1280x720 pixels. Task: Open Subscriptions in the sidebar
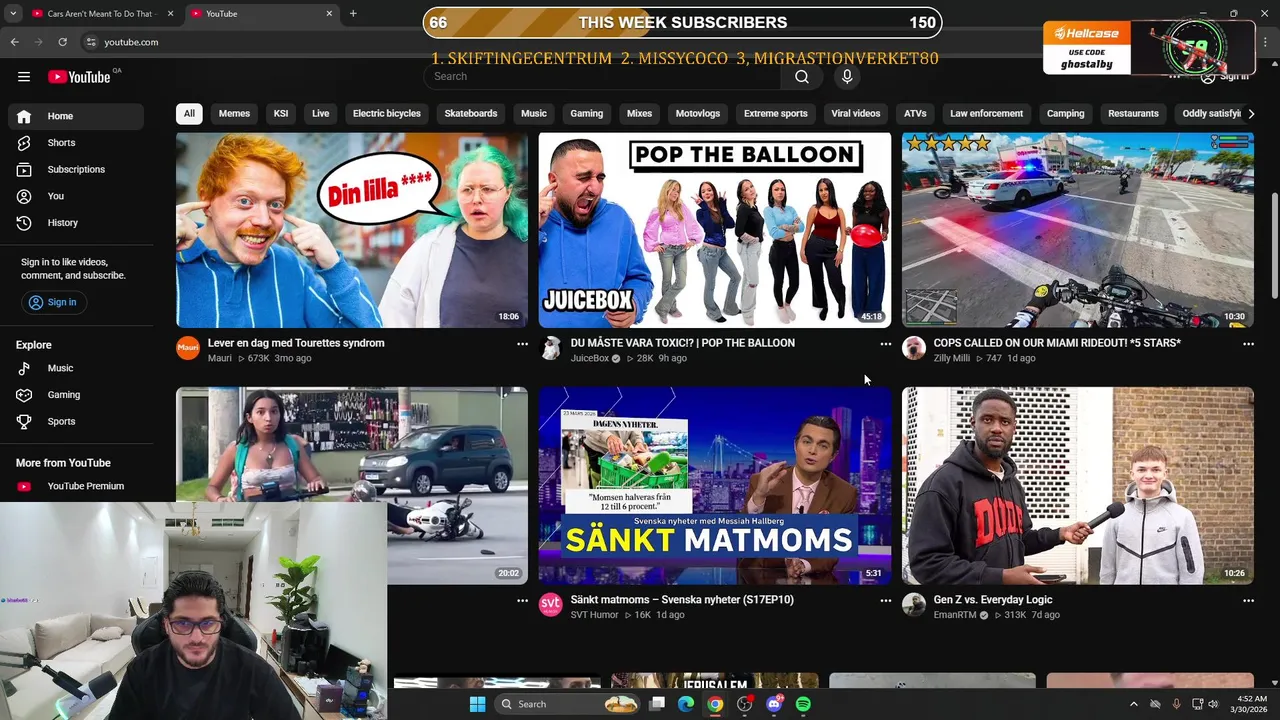(76, 169)
